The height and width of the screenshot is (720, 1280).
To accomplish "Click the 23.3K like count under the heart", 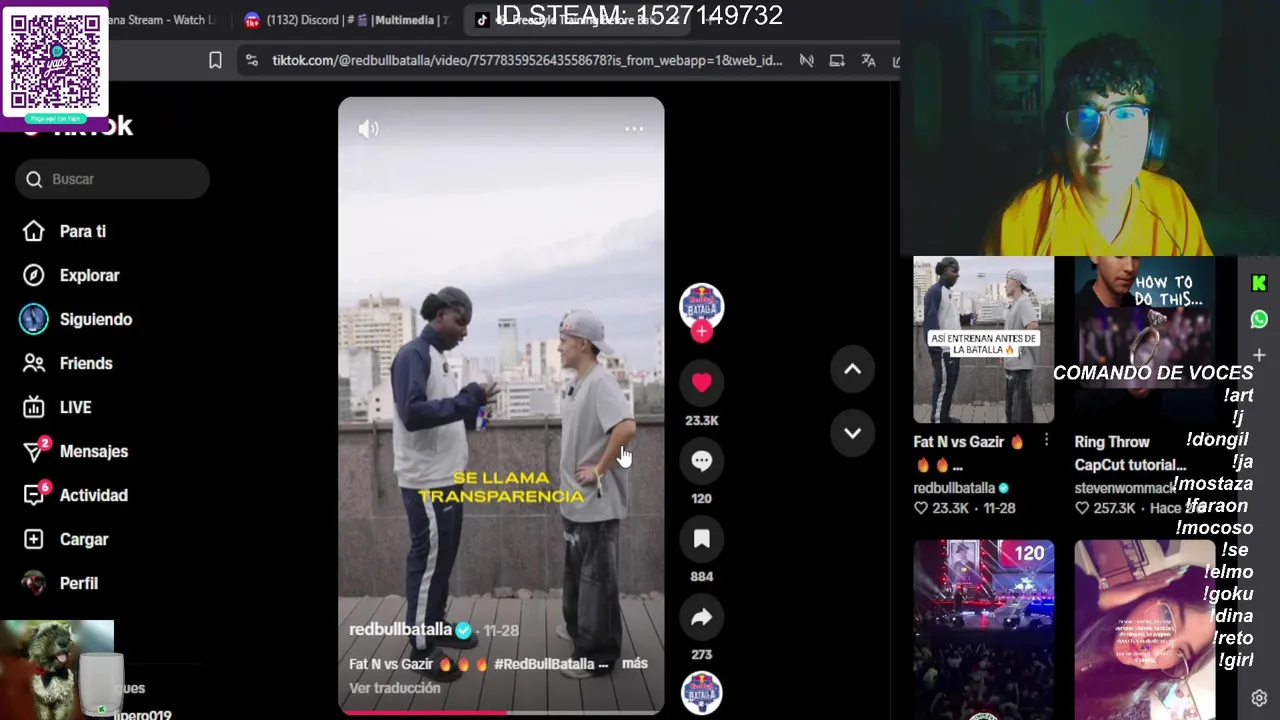I will coord(702,421).
